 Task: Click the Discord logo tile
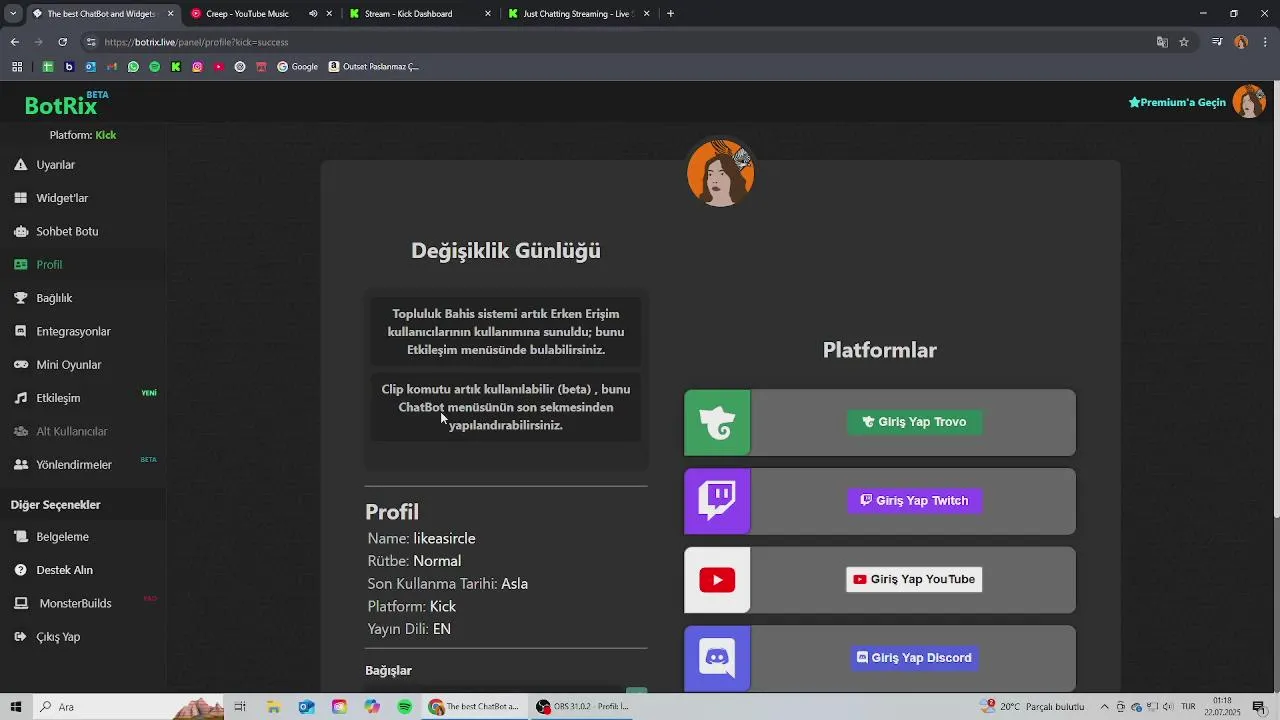(717, 658)
